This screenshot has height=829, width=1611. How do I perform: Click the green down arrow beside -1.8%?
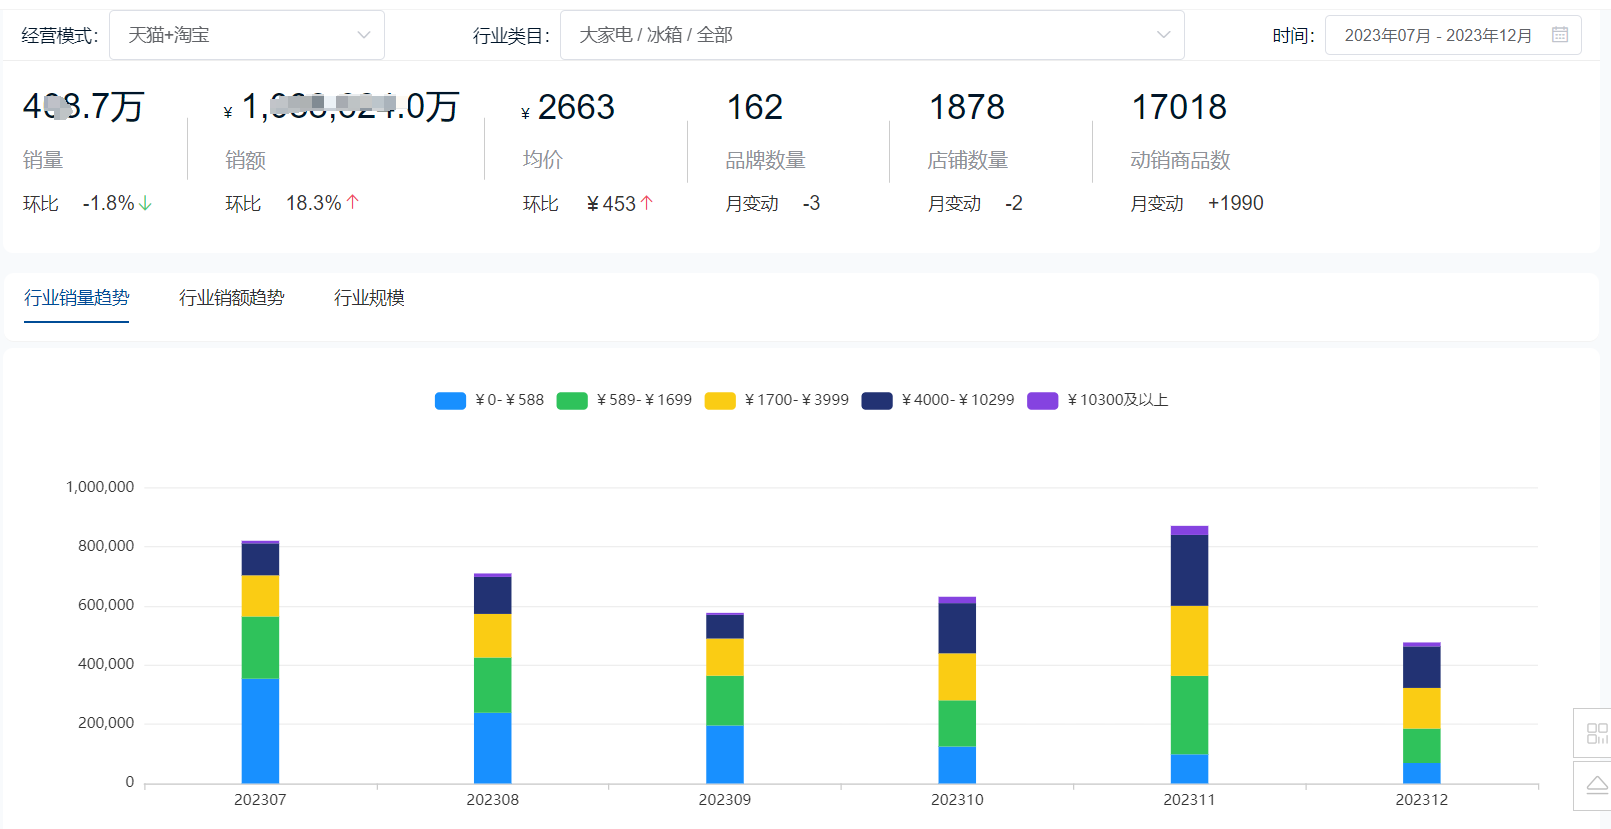pos(146,203)
